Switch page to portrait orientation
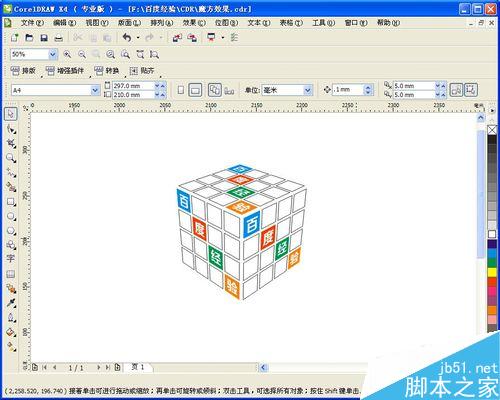 [181, 90]
